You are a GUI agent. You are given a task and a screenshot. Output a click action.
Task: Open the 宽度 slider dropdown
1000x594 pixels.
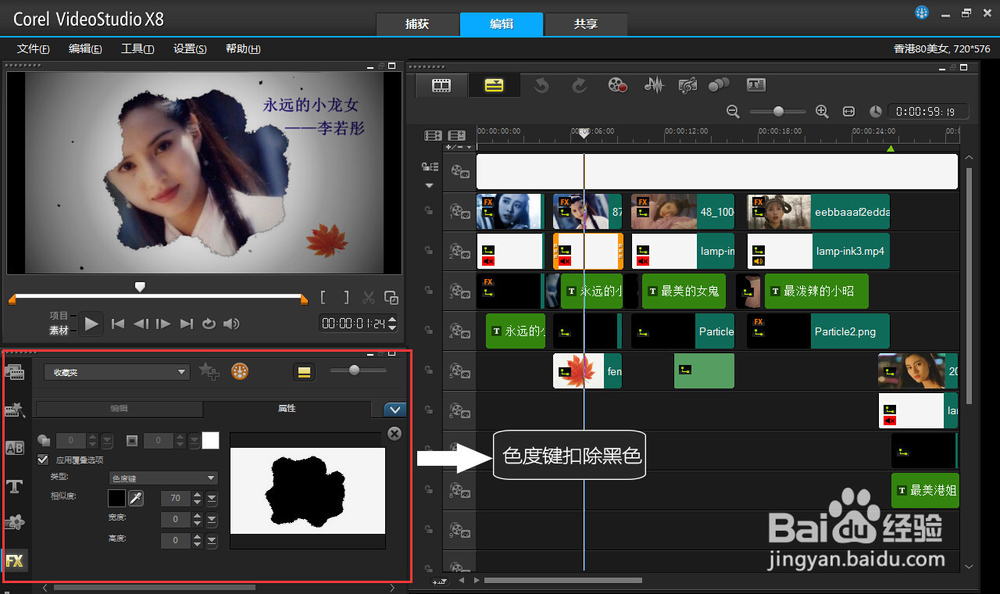(212, 520)
